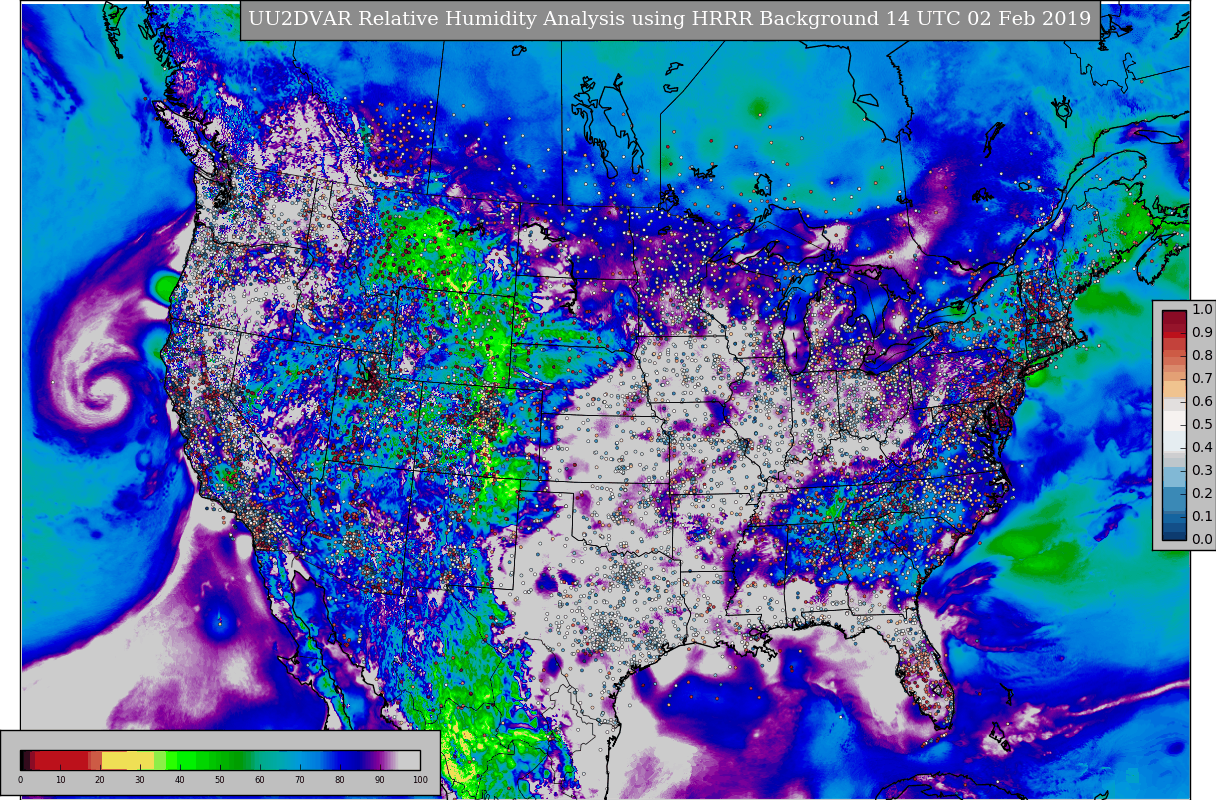Click the 0.8 label on right colorbar
This screenshot has height=800, width=1216.
pyautogui.click(x=1202, y=355)
